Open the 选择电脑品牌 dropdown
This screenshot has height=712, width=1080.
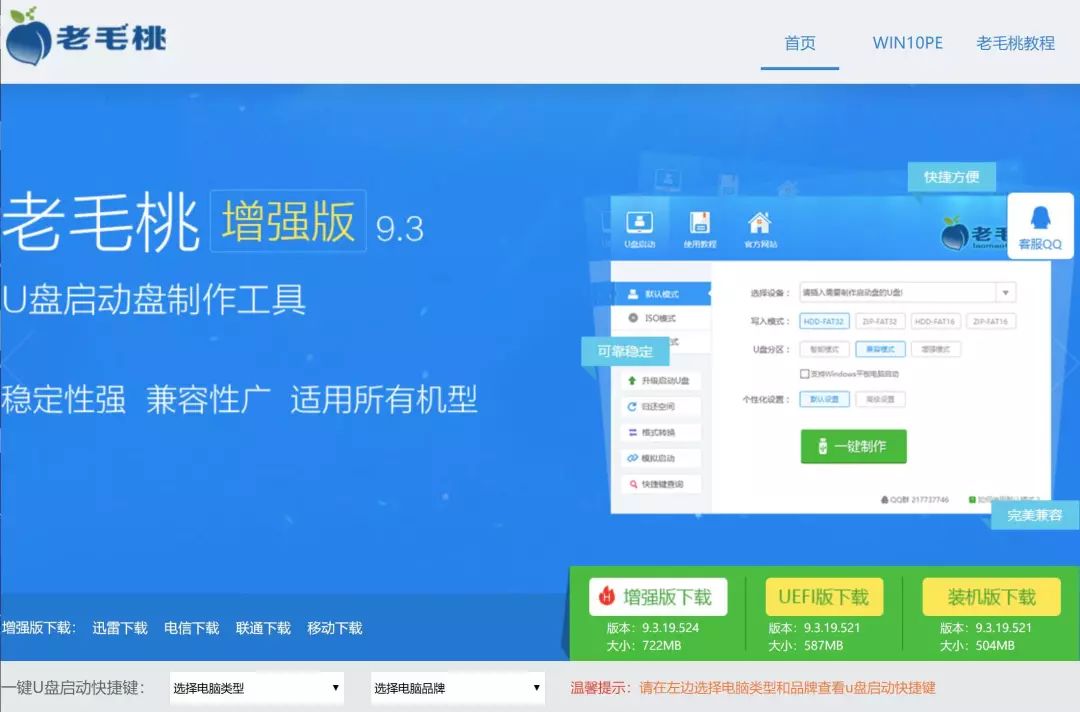457,688
